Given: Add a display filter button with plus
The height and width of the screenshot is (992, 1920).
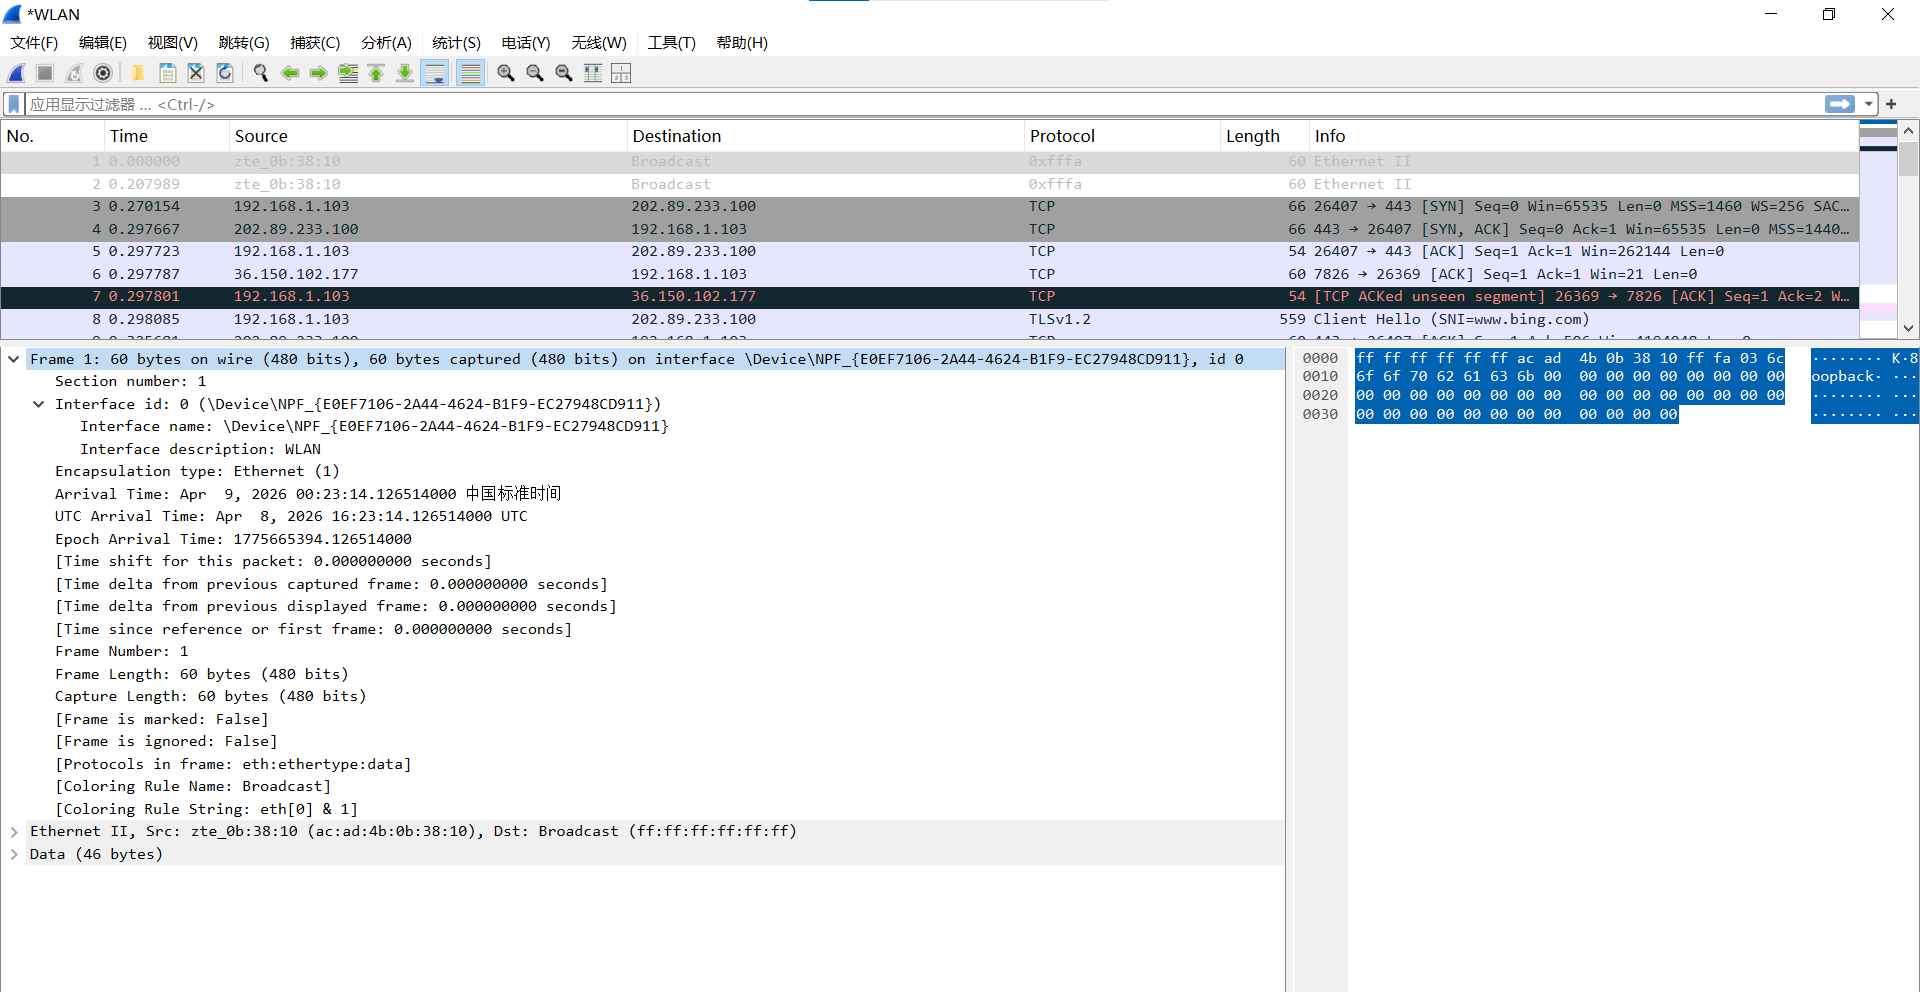Looking at the screenshot, I should [1891, 104].
